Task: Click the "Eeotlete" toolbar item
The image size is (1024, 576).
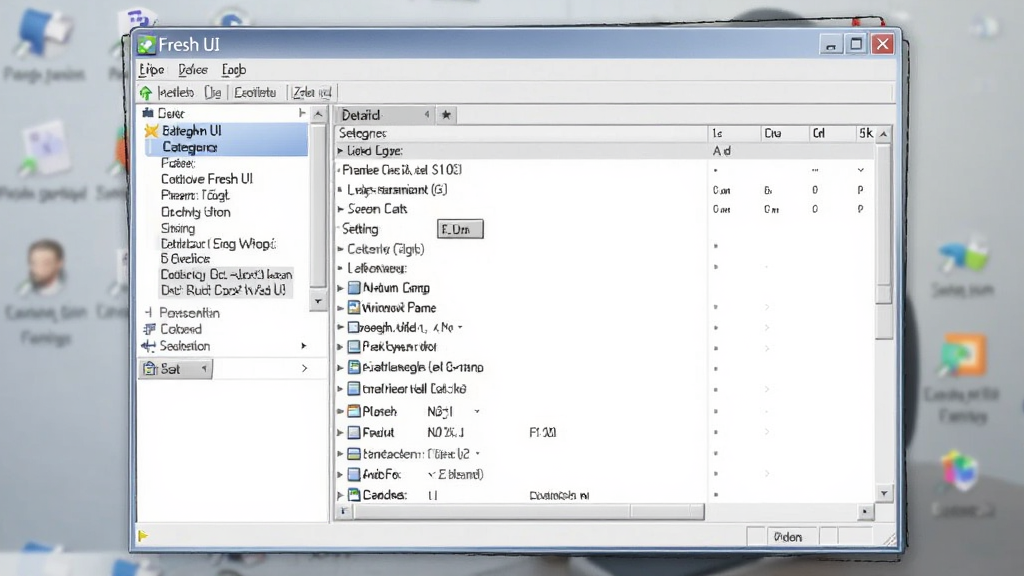Action: (255, 93)
